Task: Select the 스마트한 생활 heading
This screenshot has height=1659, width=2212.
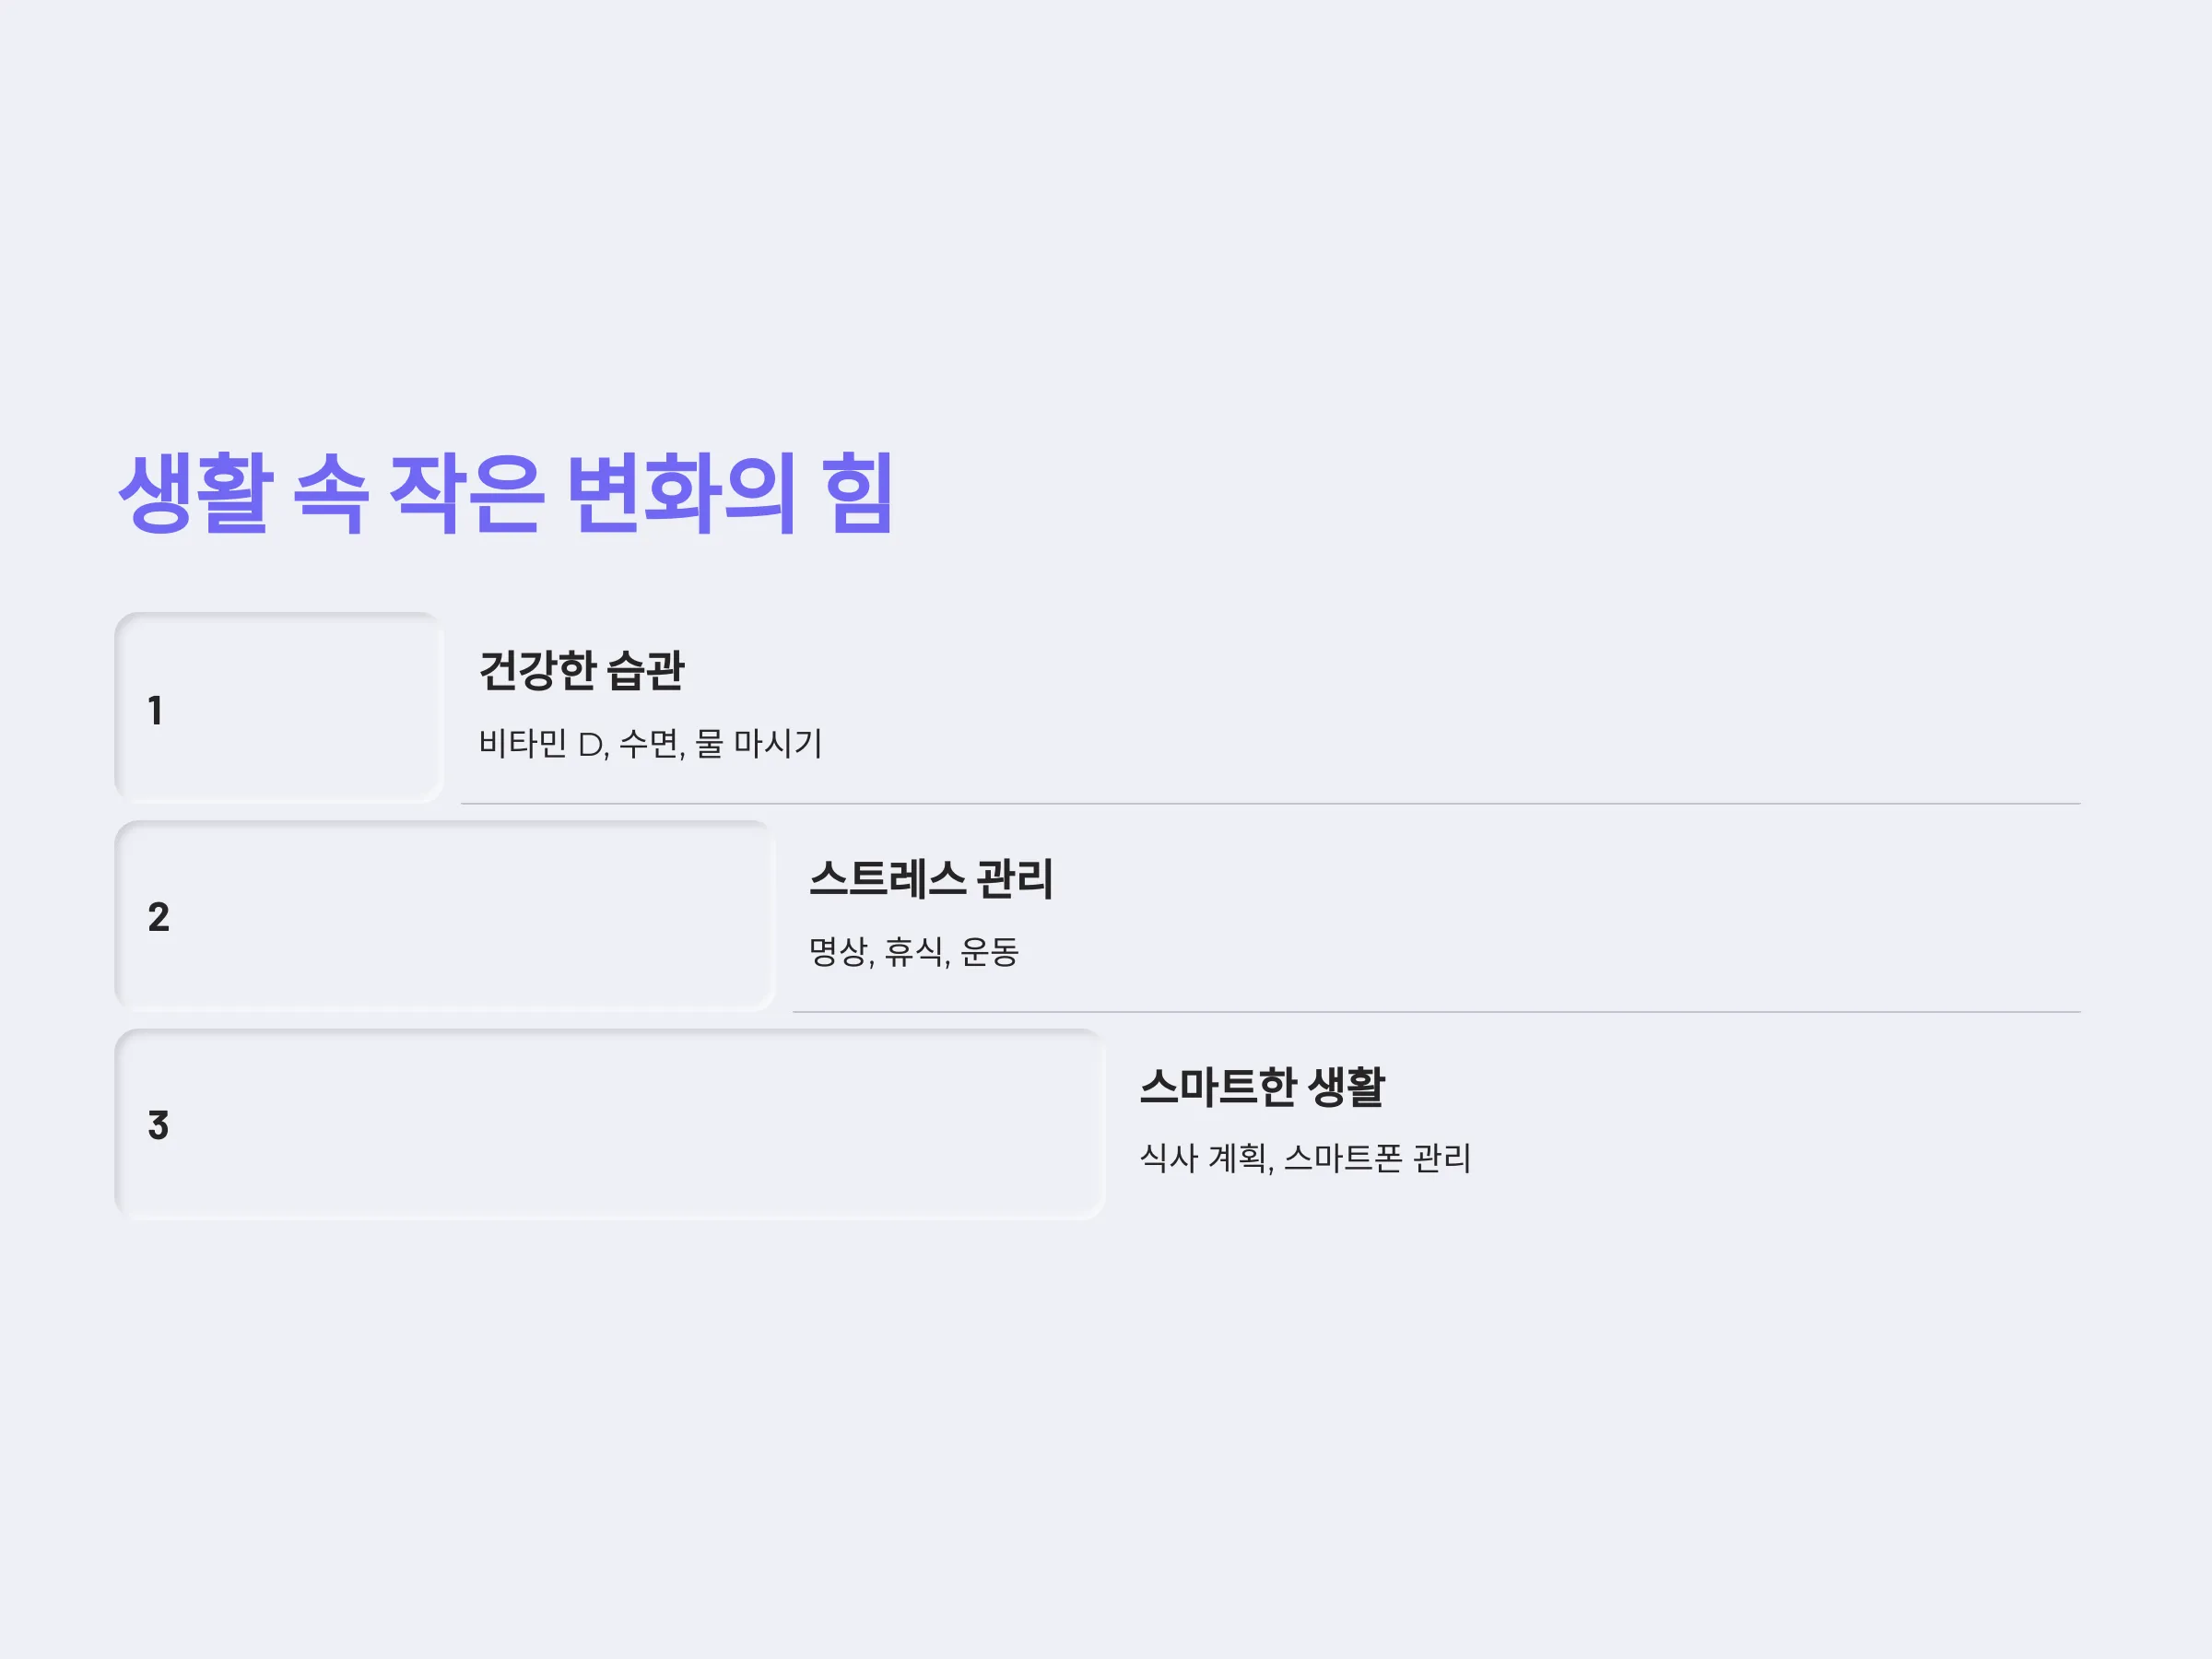Action: [x=1262, y=1087]
